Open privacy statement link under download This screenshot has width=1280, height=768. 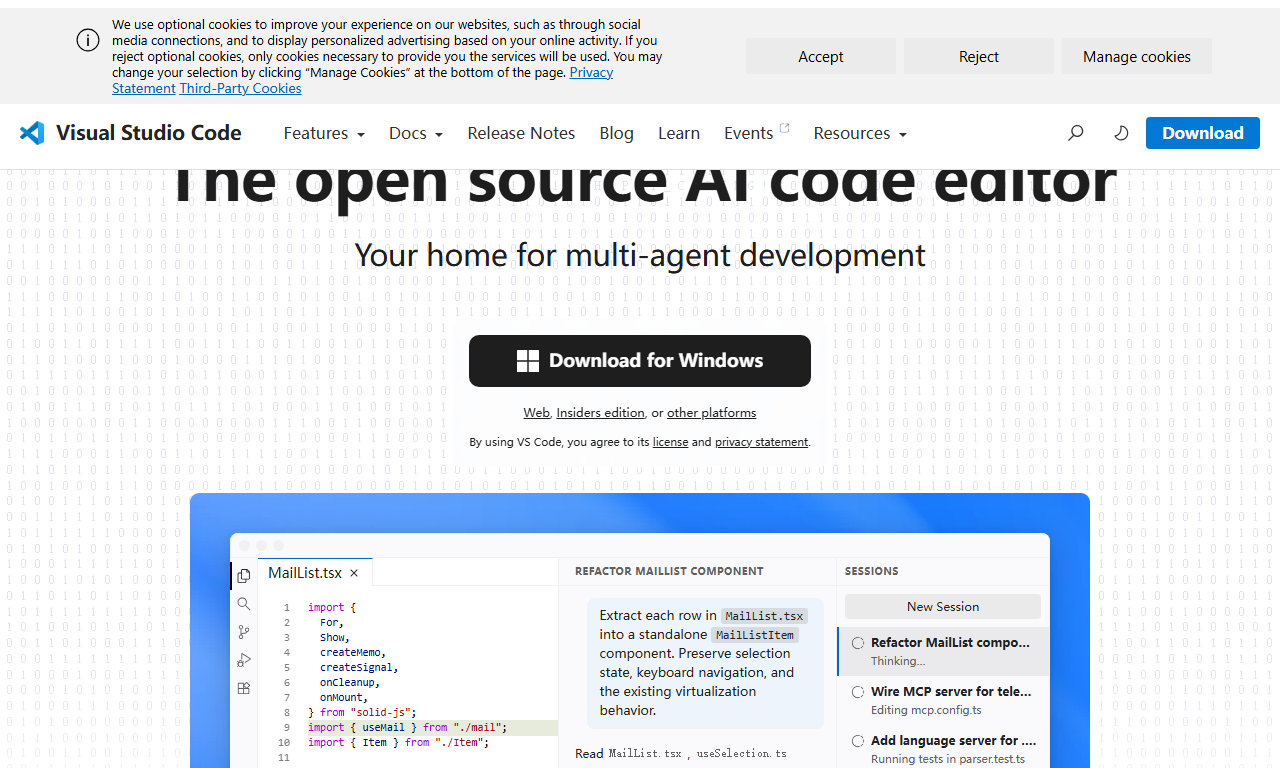tap(761, 442)
